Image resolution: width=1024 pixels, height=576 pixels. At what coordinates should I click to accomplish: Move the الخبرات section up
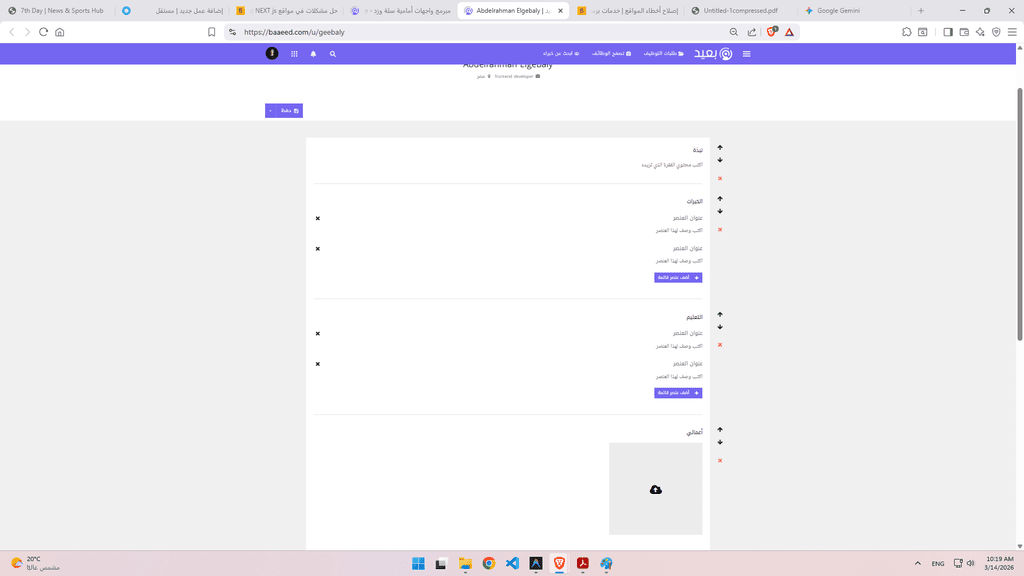720,199
